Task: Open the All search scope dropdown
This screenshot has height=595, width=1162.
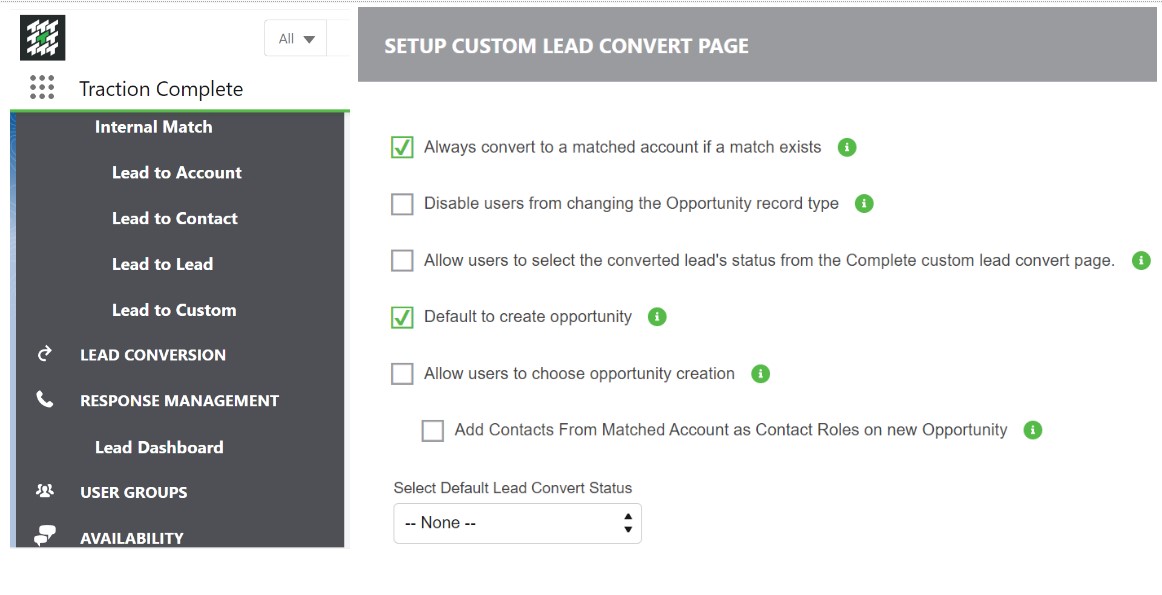Action: 296,39
